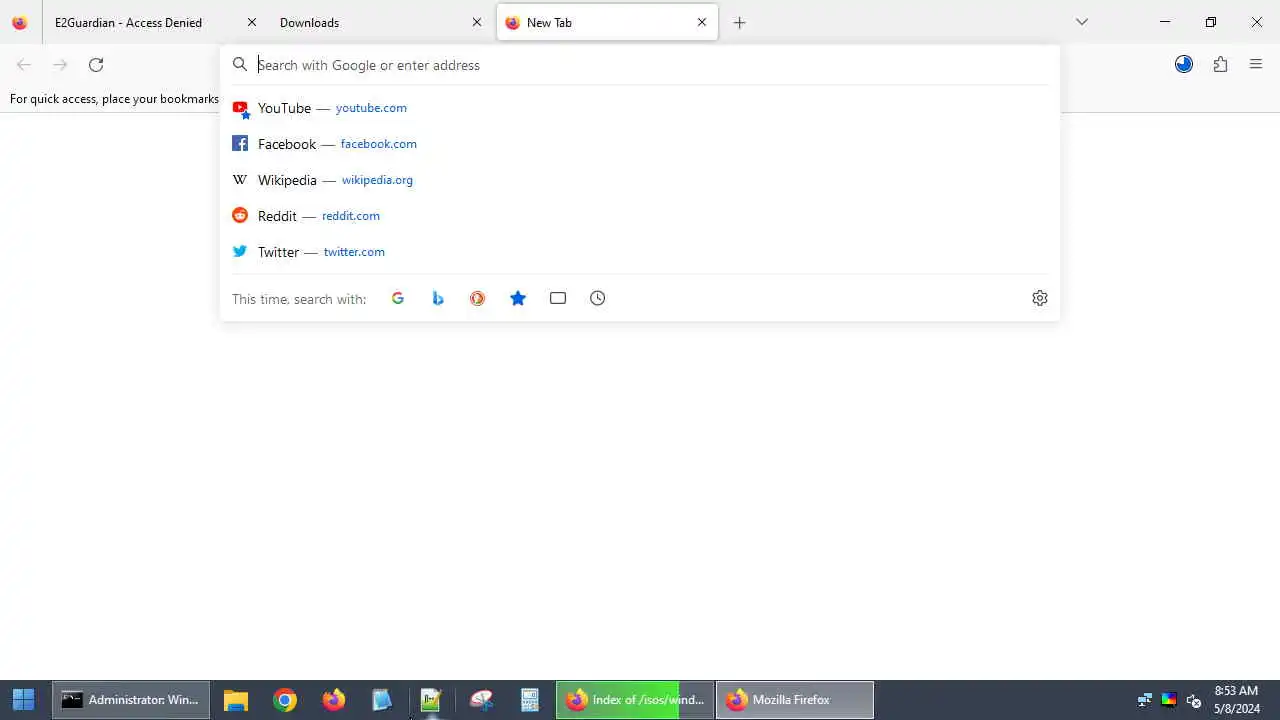
Task: Select the New Tab tab
Action: (x=607, y=22)
